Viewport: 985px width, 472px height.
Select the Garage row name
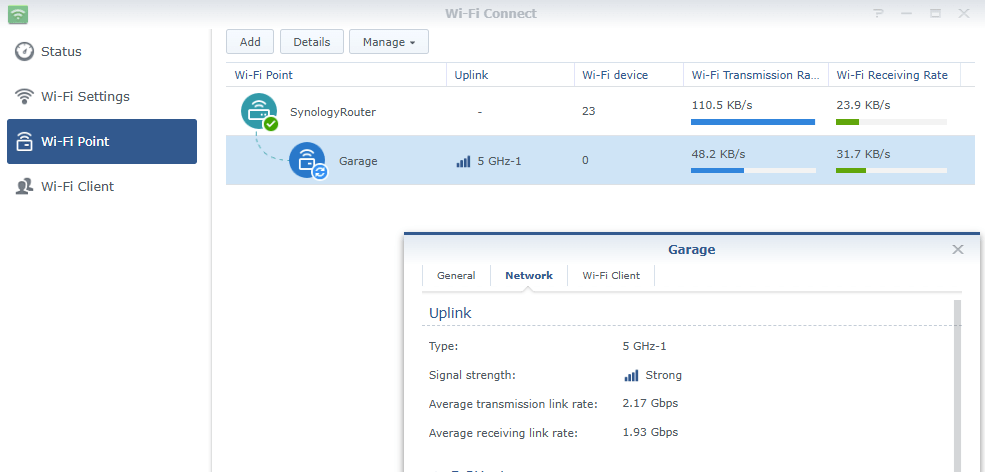pos(358,162)
